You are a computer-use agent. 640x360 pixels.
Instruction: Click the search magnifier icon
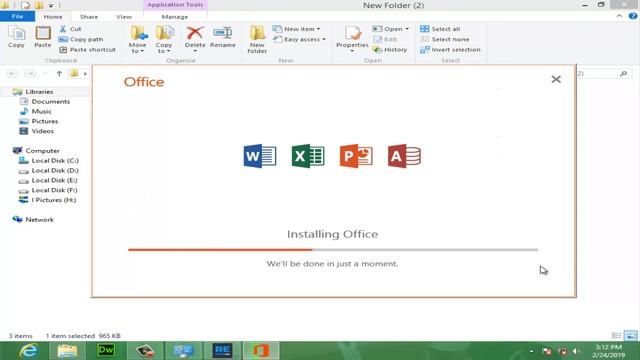[623, 73]
